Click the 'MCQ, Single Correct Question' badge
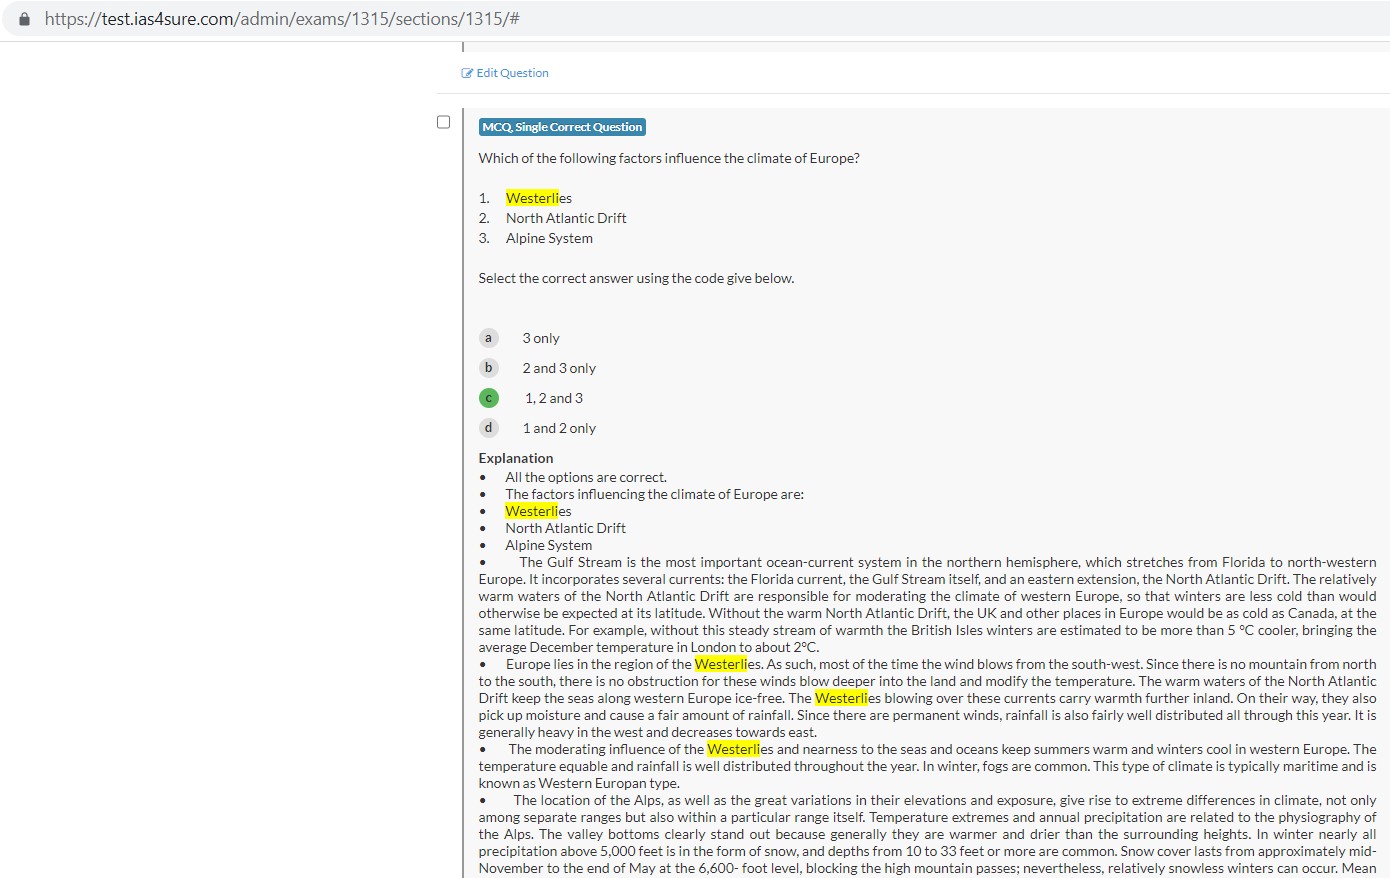Viewport: 1390px width, 878px height. (562, 127)
